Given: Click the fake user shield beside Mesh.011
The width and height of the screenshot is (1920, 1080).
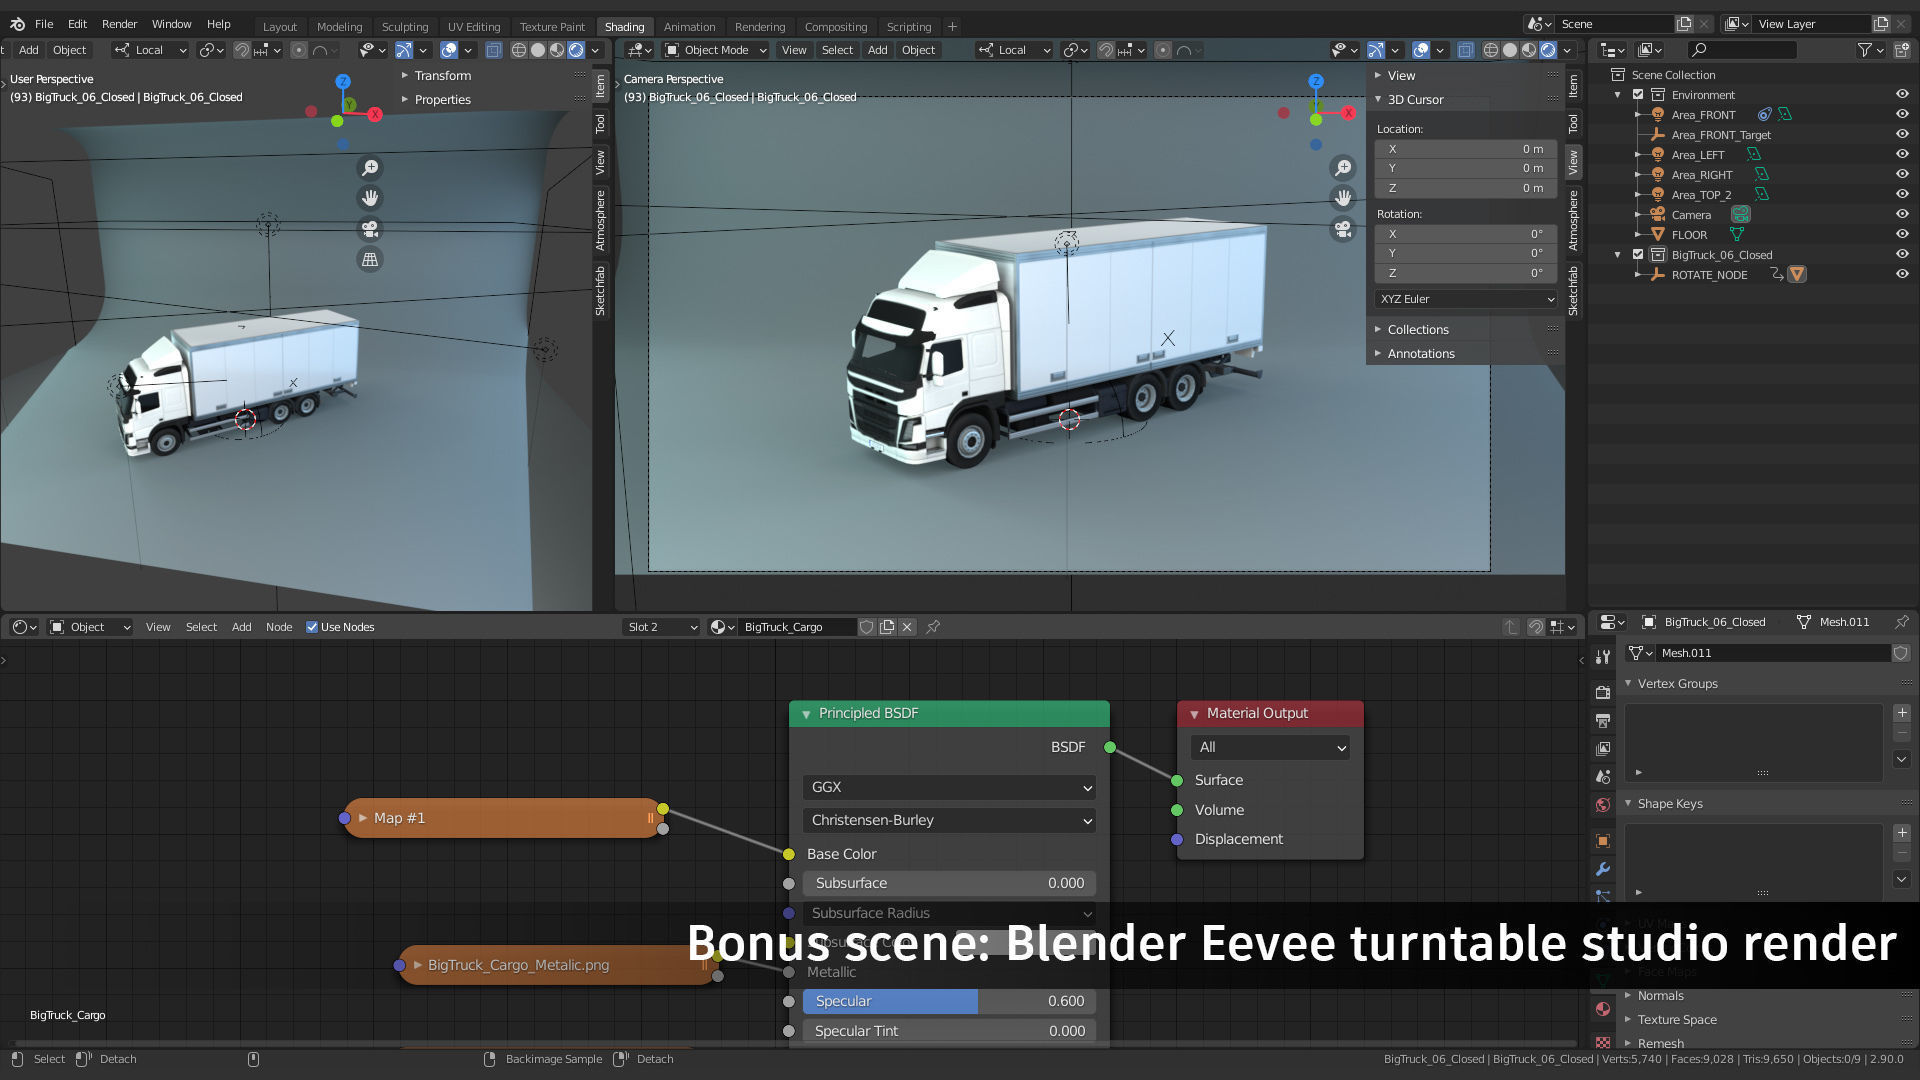Looking at the screenshot, I should point(1901,653).
